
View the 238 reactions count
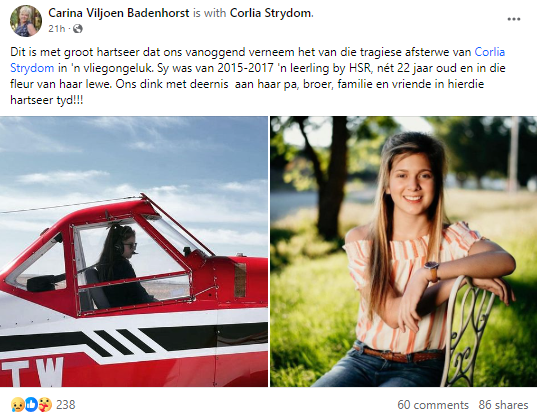coord(65,405)
